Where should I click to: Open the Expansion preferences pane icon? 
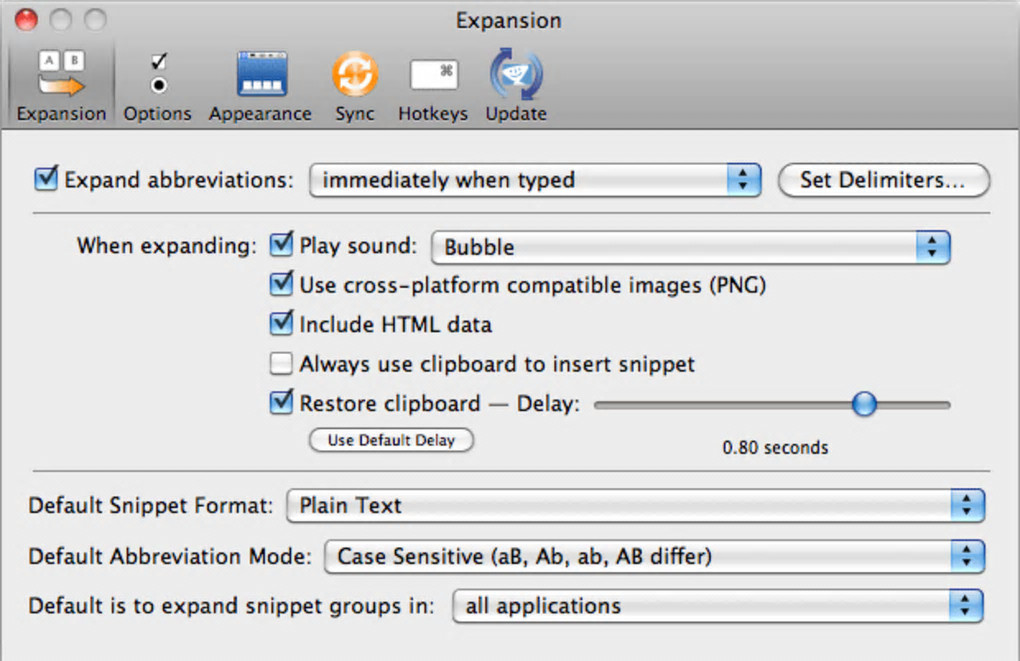(x=61, y=77)
